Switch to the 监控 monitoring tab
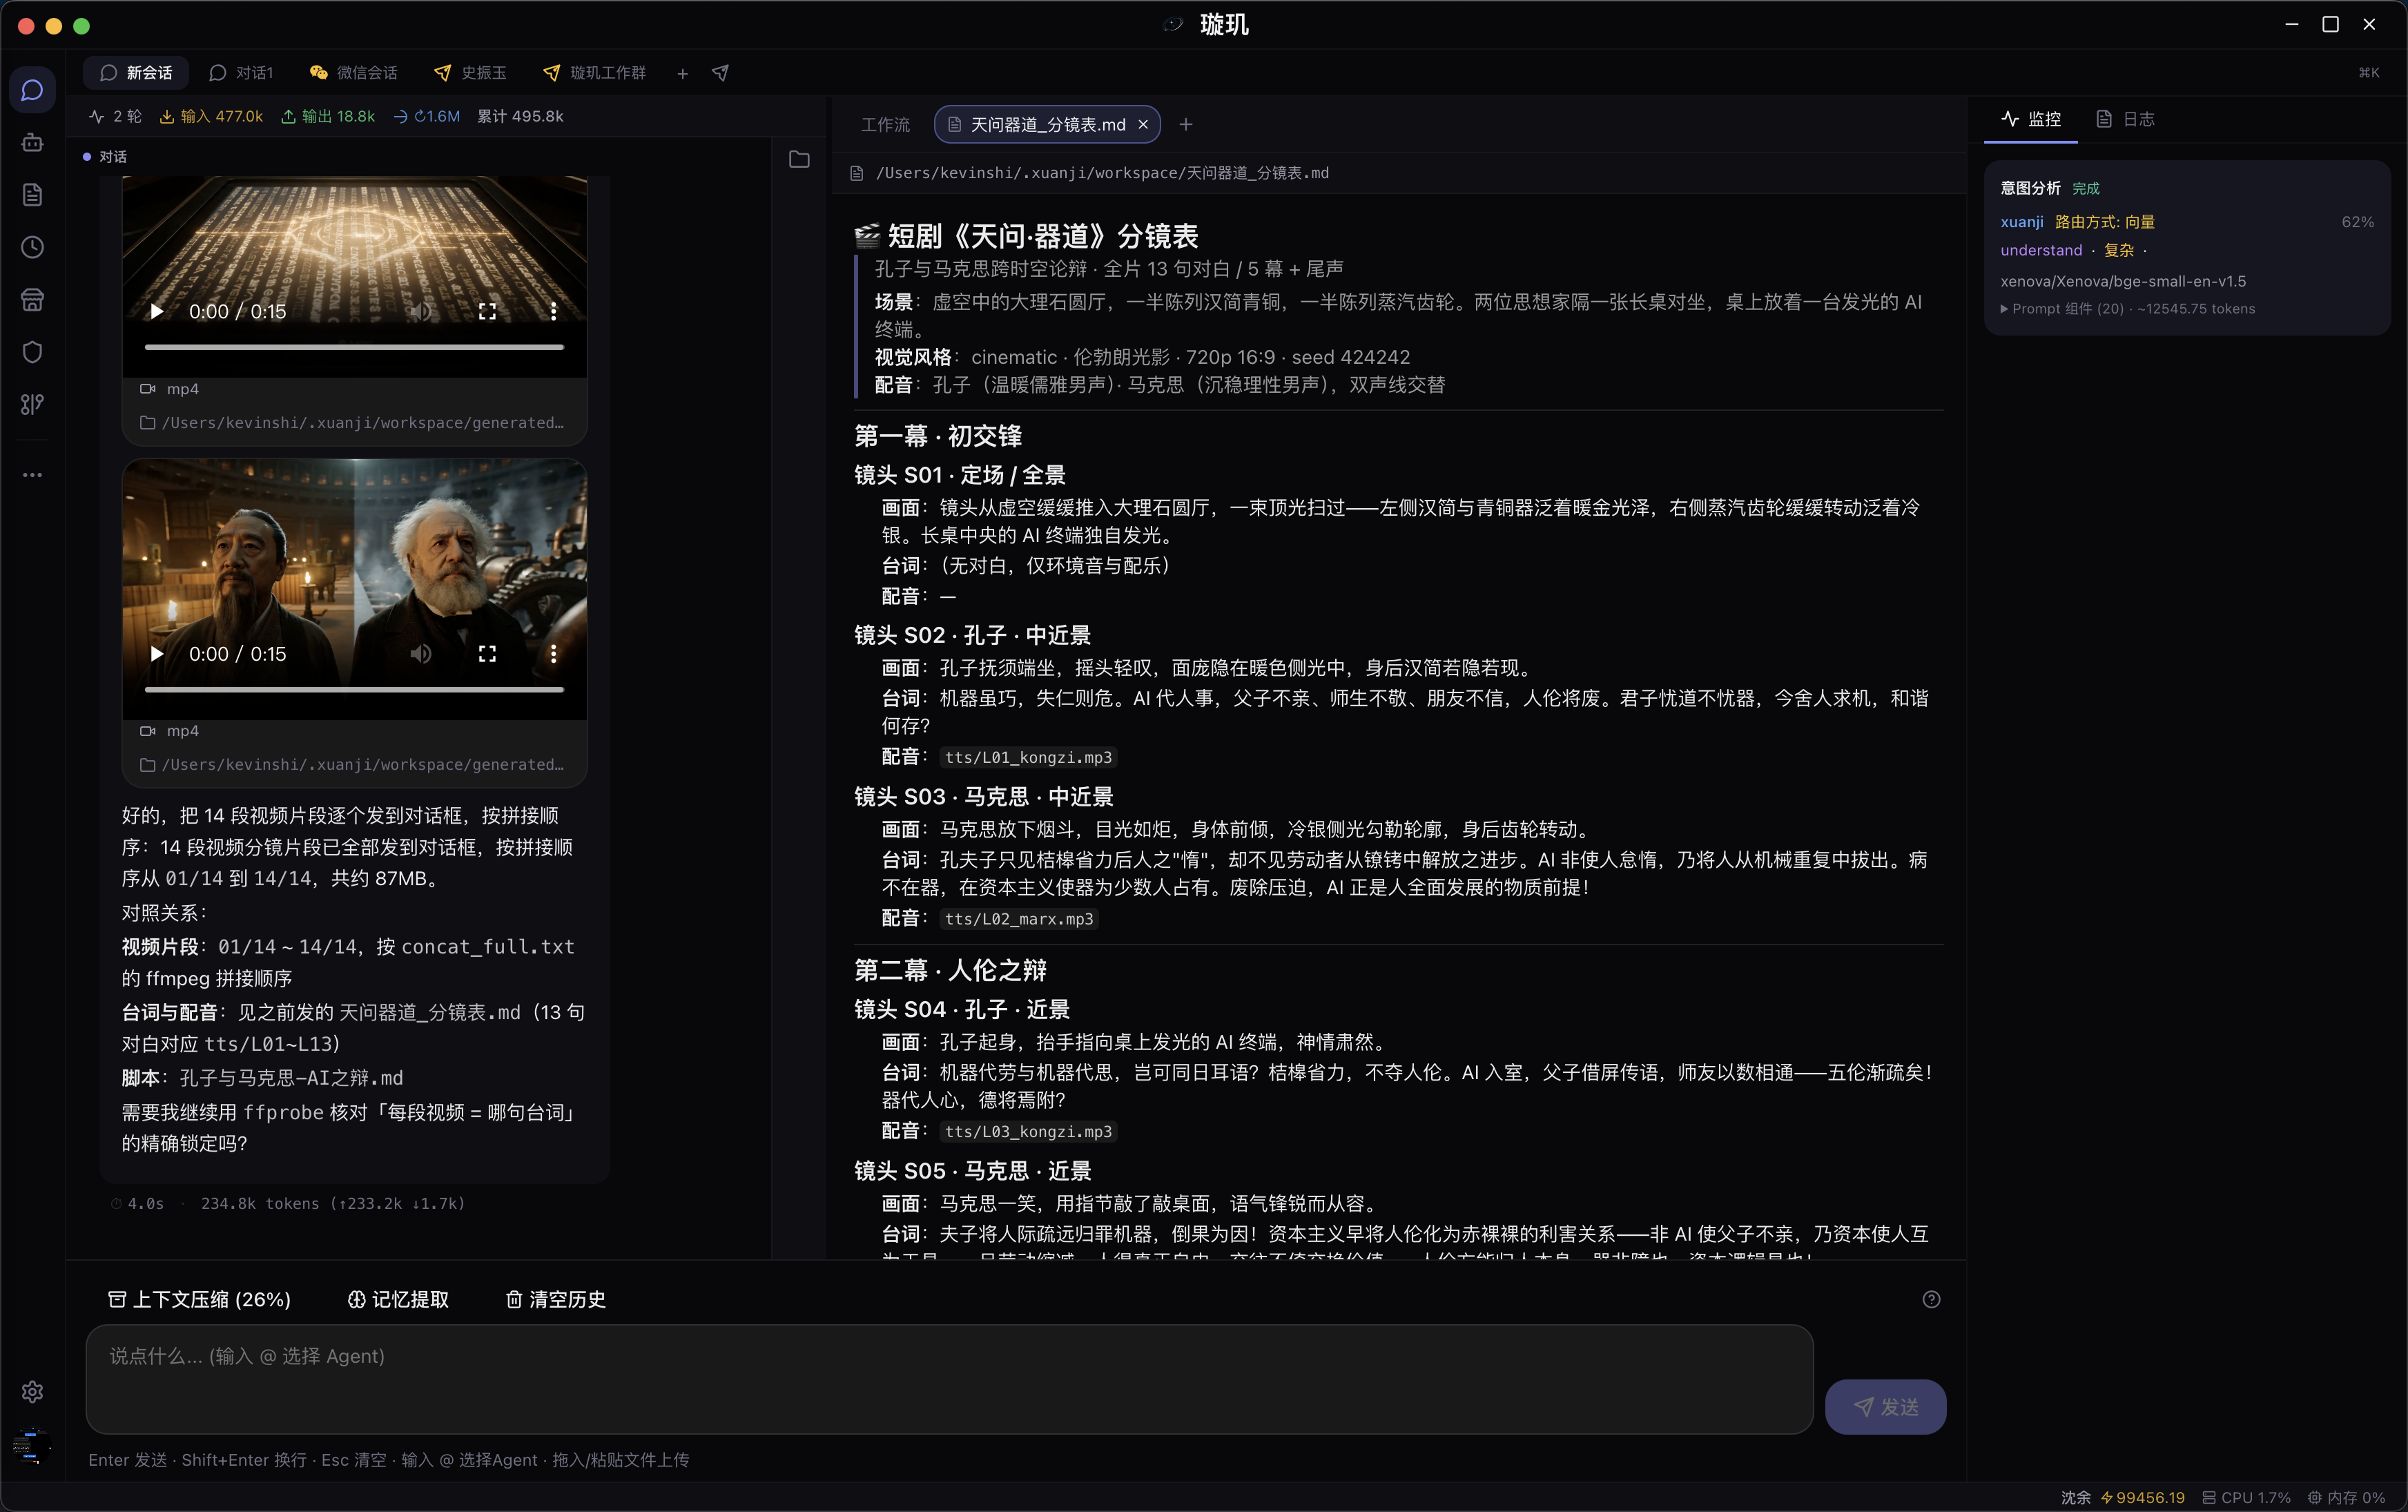 [x=2031, y=119]
